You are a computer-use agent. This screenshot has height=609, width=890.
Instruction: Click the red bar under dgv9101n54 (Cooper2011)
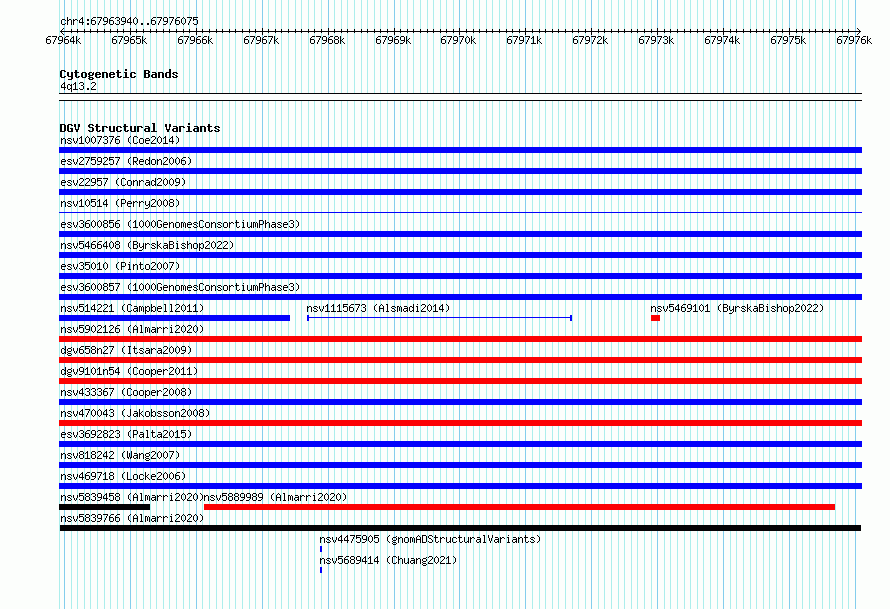(x=460, y=381)
